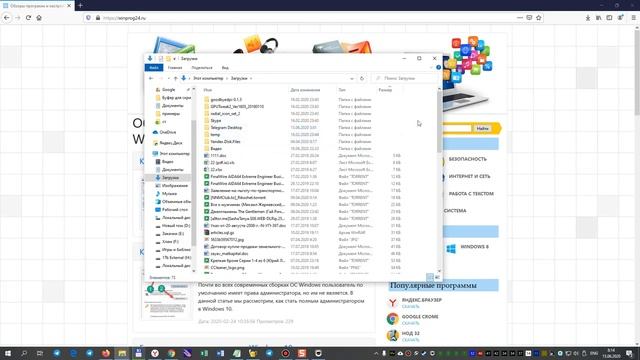Select the Видео folder in the file list
This screenshot has width=640, height=360.
click(x=216, y=149)
